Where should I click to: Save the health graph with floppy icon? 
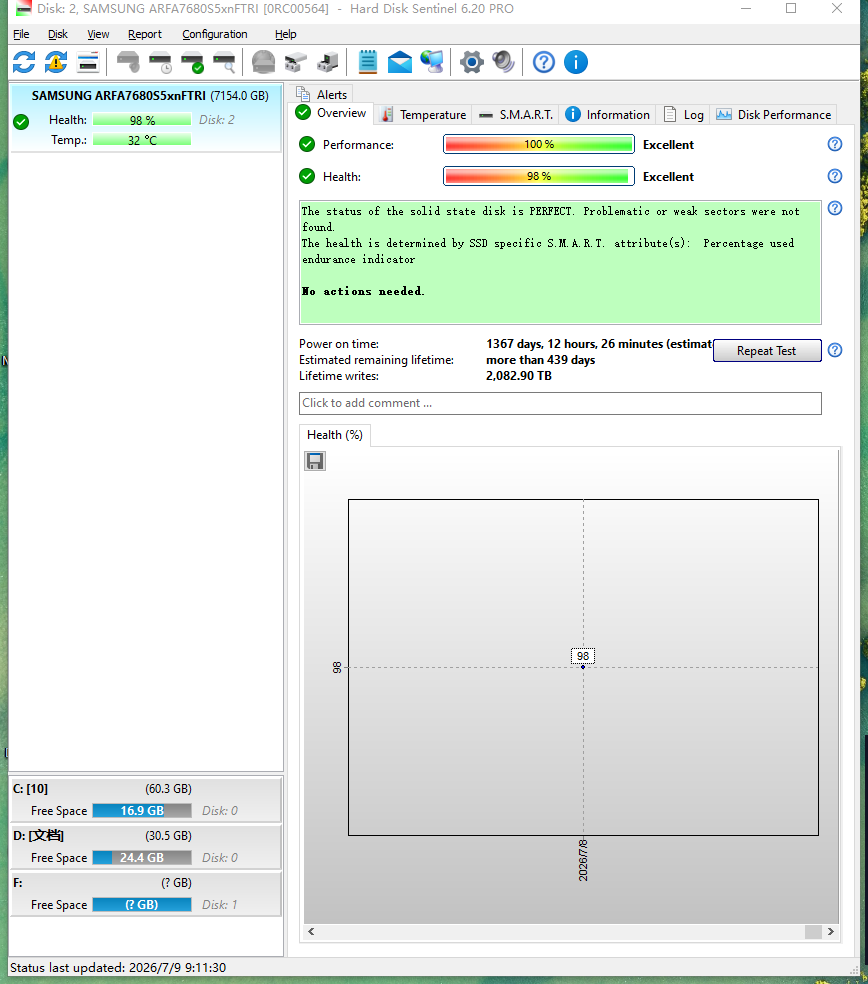coord(315,461)
